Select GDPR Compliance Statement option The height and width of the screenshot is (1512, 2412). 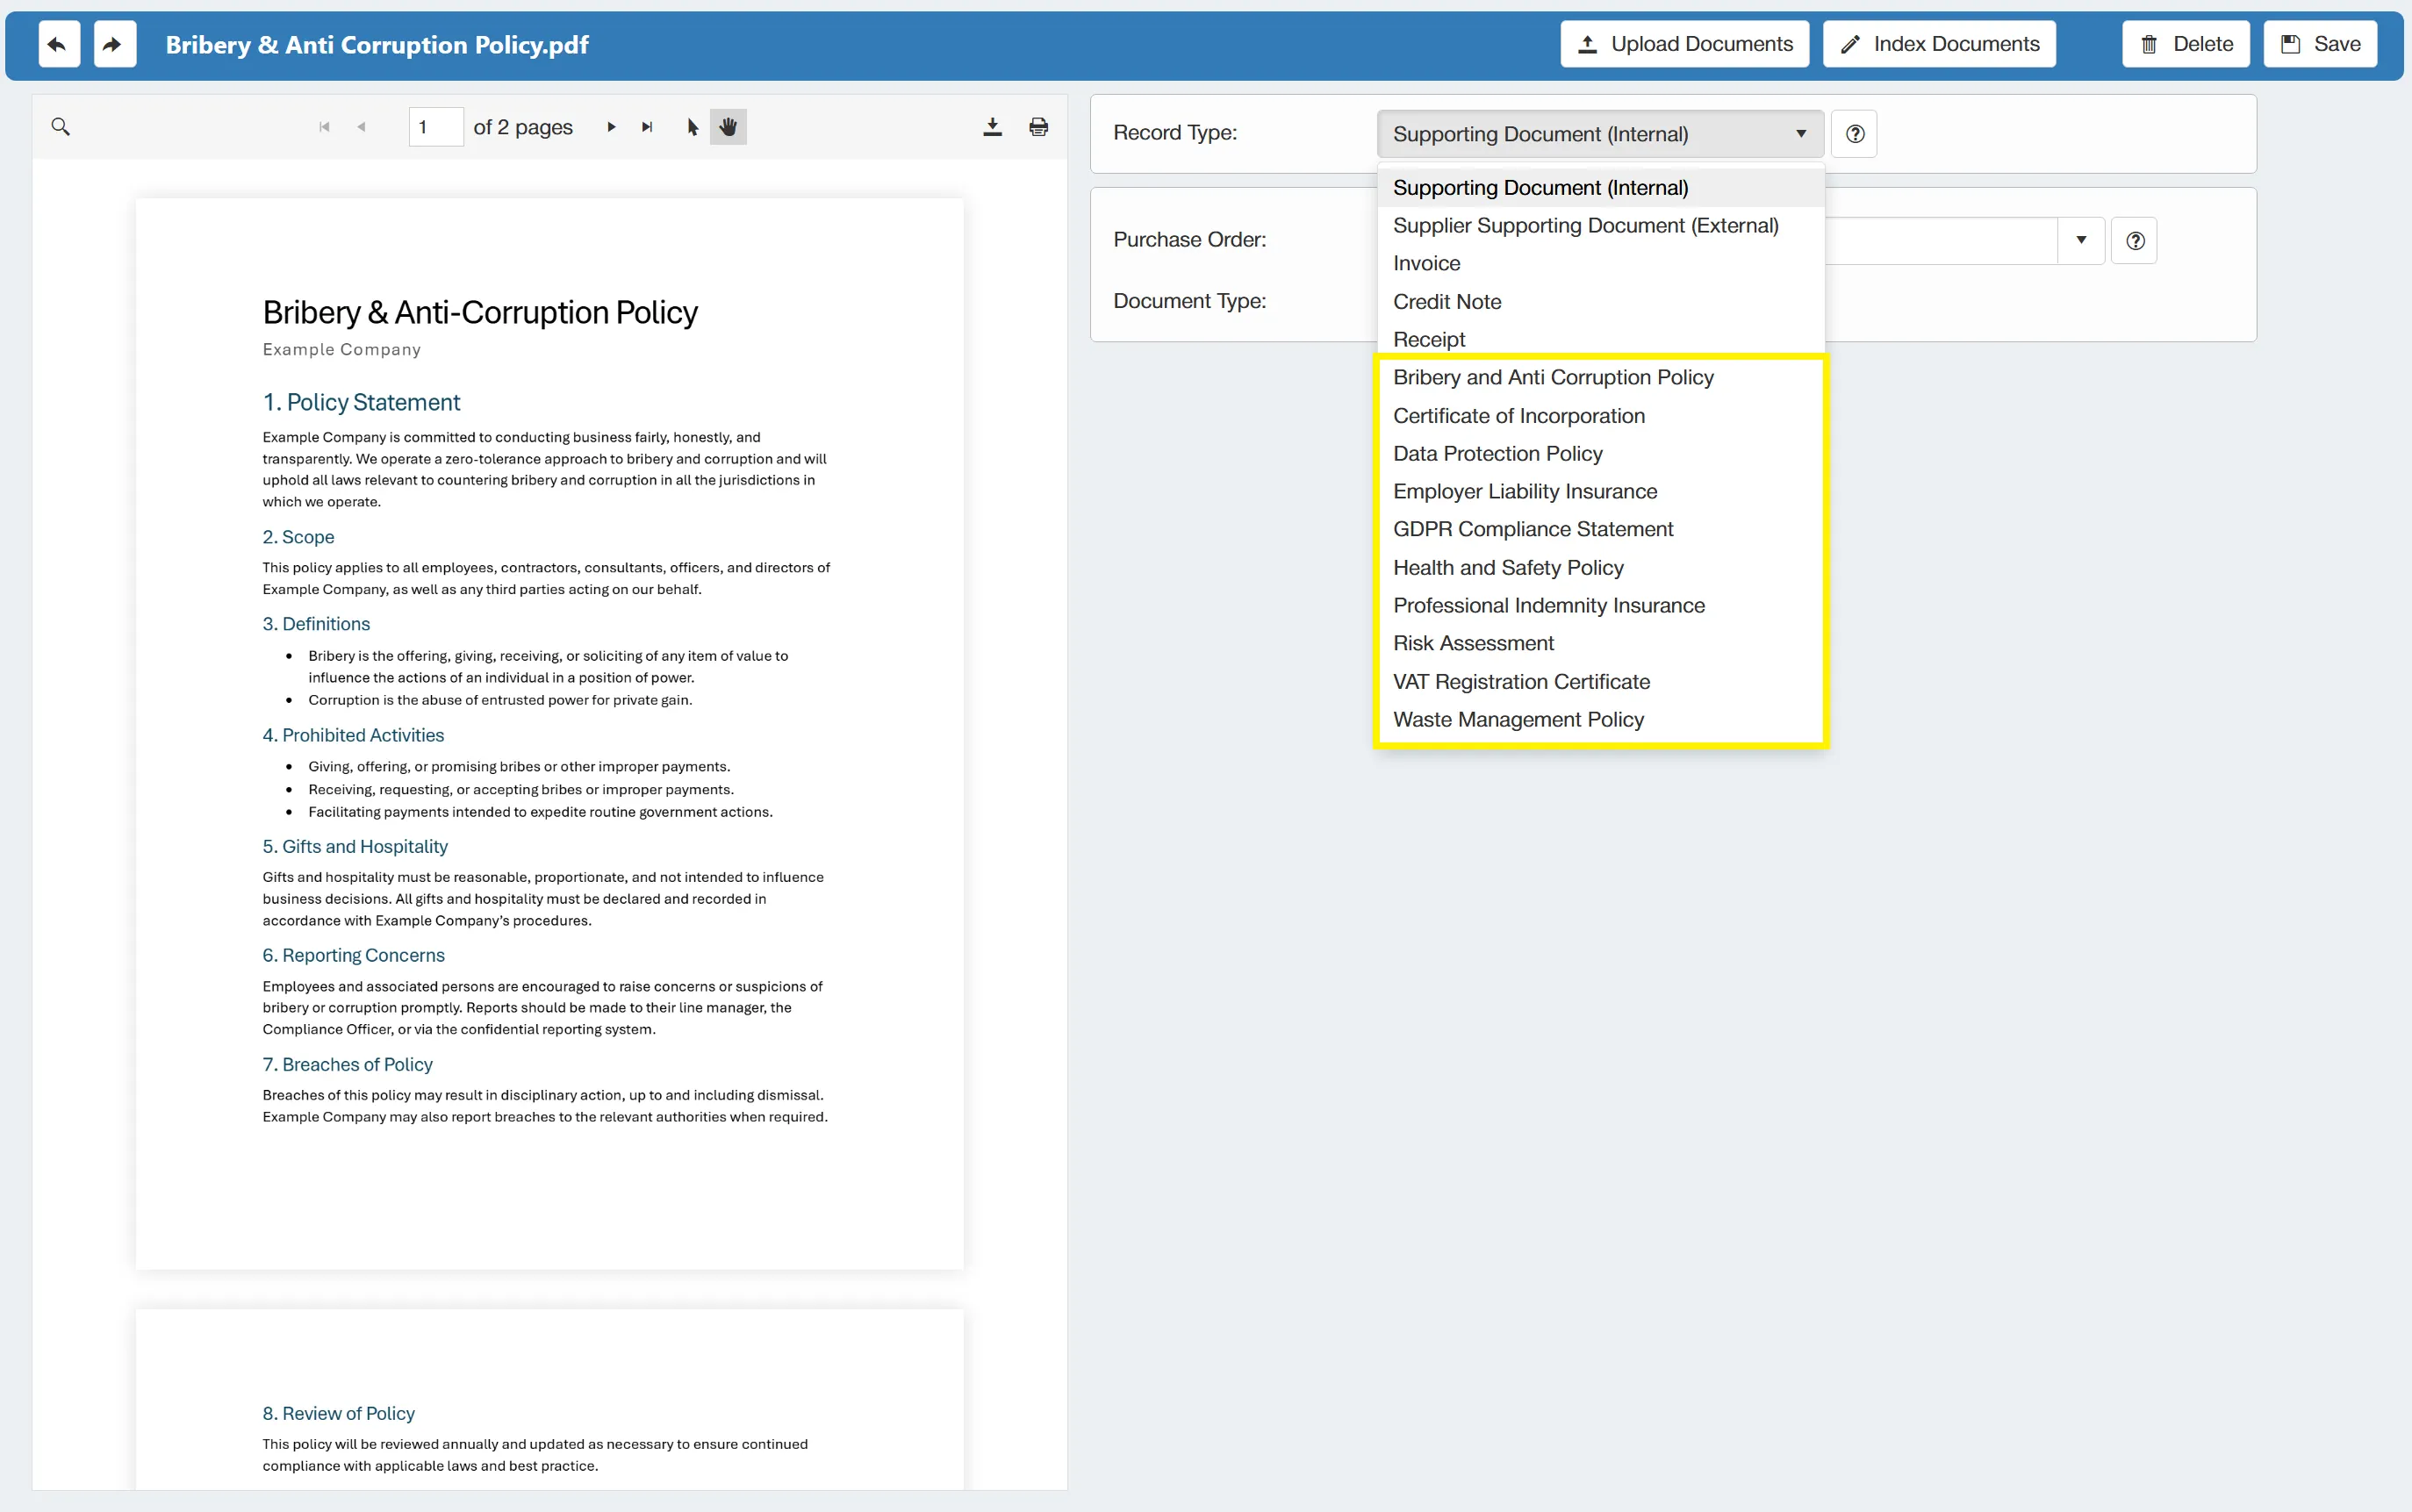pyautogui.click(x=1600, y=530)
